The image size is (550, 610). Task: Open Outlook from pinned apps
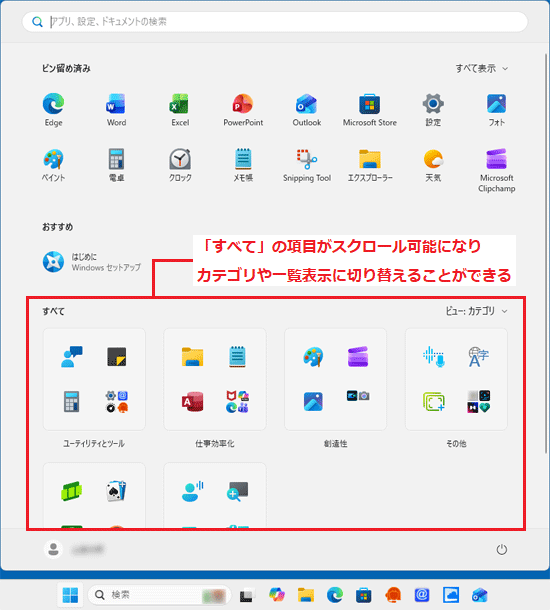pyautogui.click(x=307, y=110)
